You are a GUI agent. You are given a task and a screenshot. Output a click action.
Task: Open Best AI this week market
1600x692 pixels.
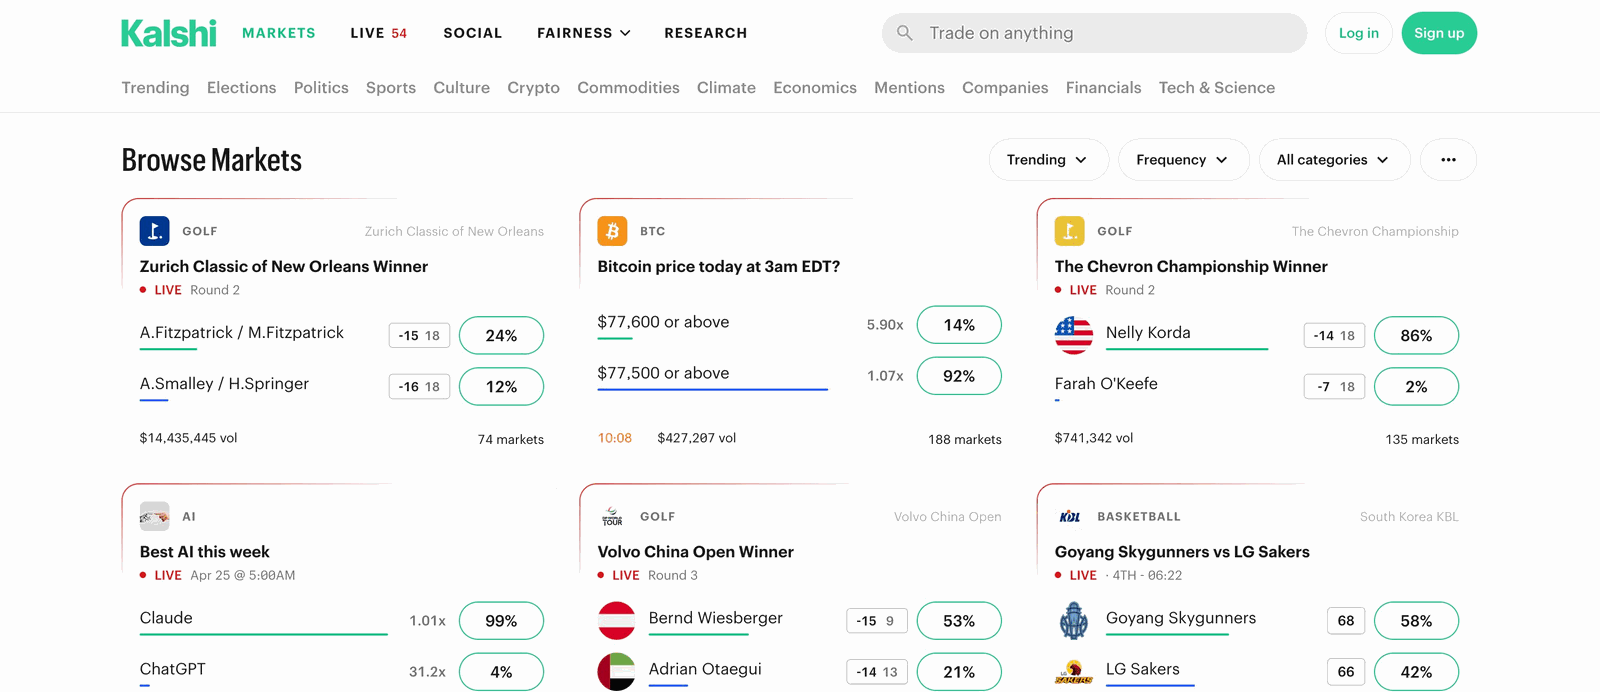tap(205, 552)
